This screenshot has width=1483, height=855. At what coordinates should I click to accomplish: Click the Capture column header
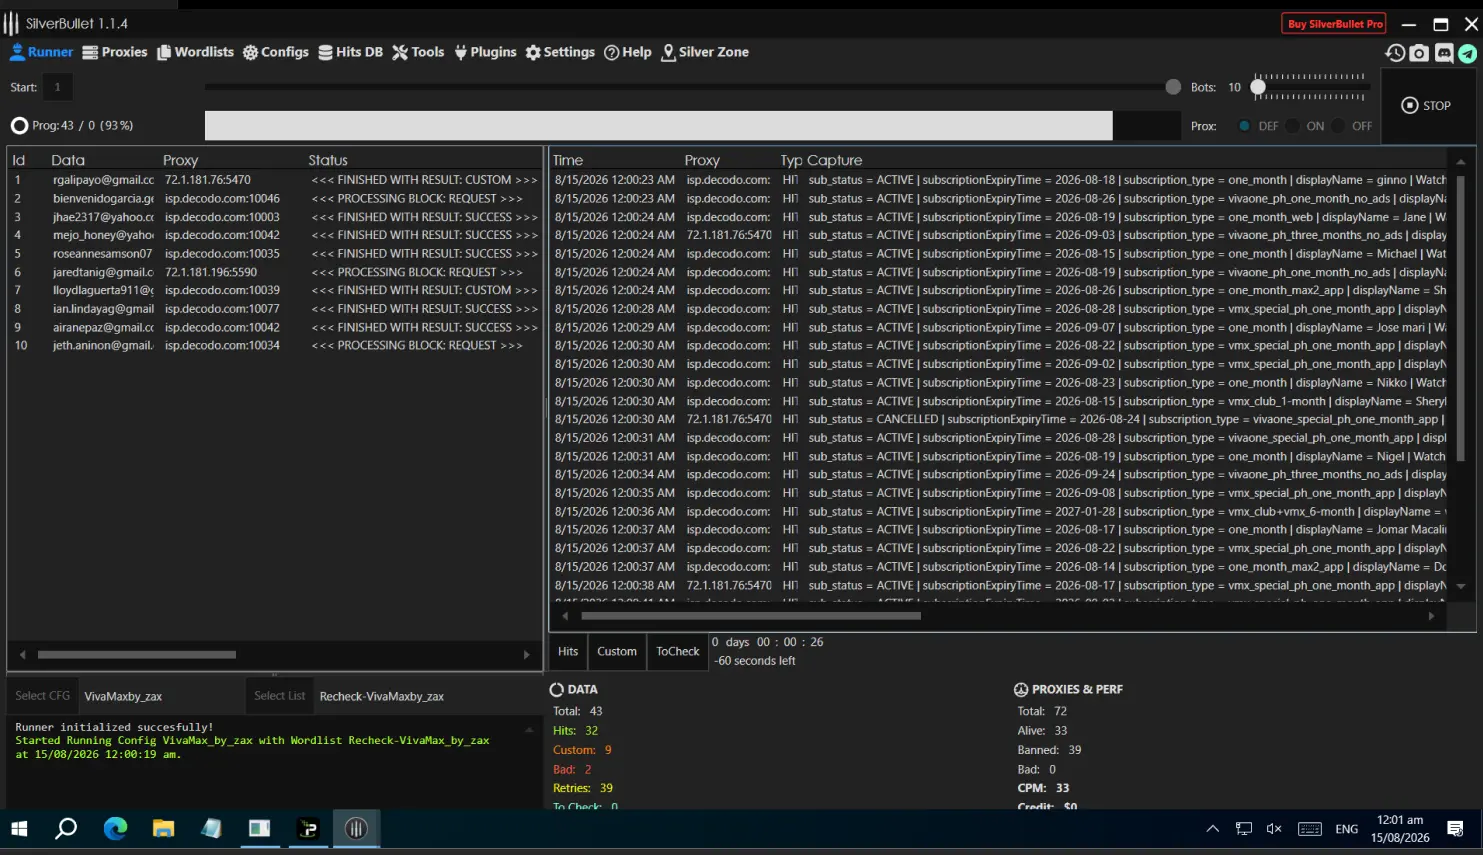pos(835,160)
